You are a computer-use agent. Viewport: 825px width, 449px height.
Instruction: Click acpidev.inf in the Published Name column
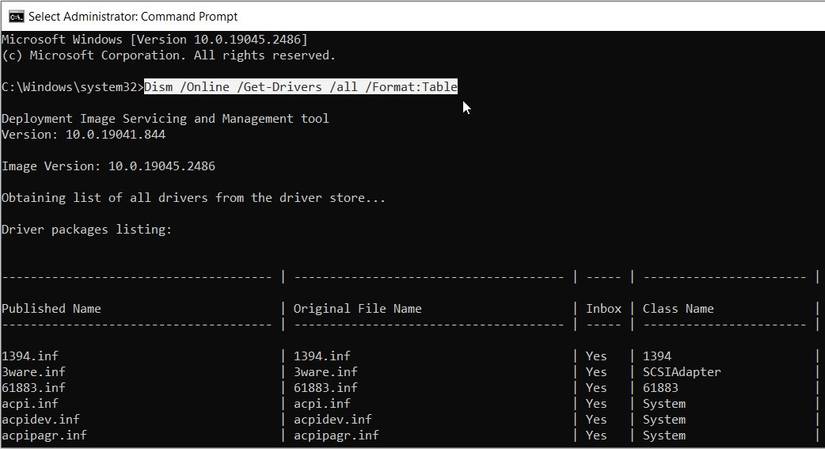pyautogui.click(x=41, y=420)
